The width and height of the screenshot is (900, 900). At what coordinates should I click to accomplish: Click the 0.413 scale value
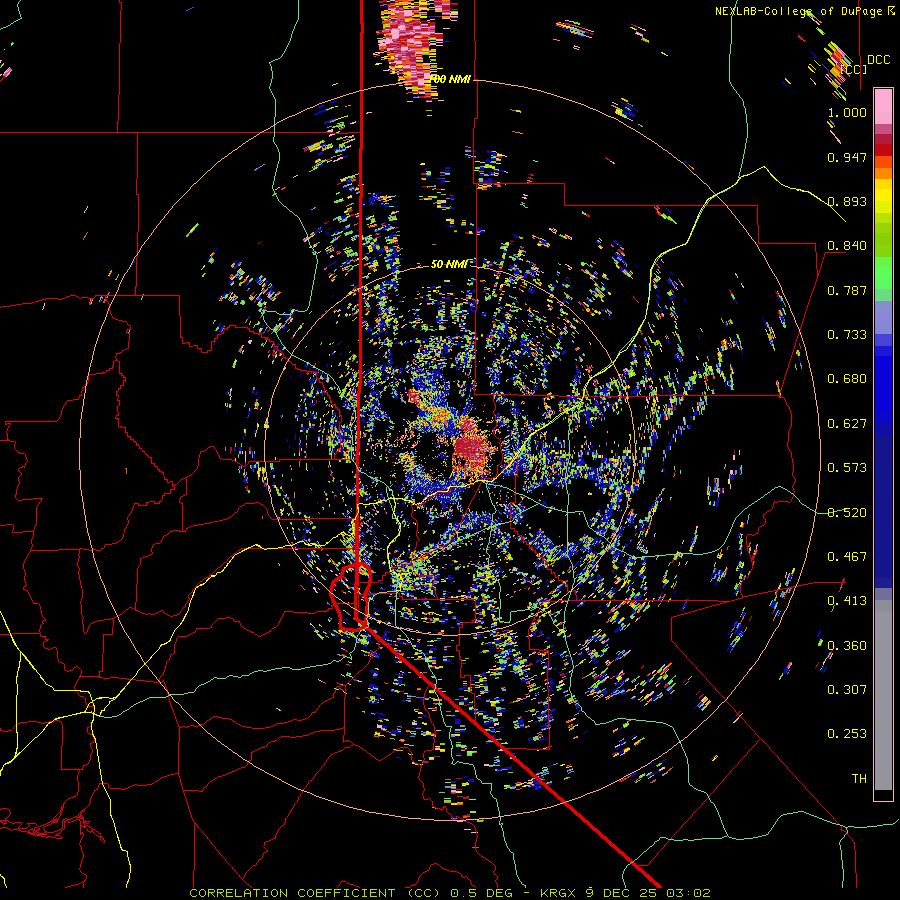click(847, 601)
